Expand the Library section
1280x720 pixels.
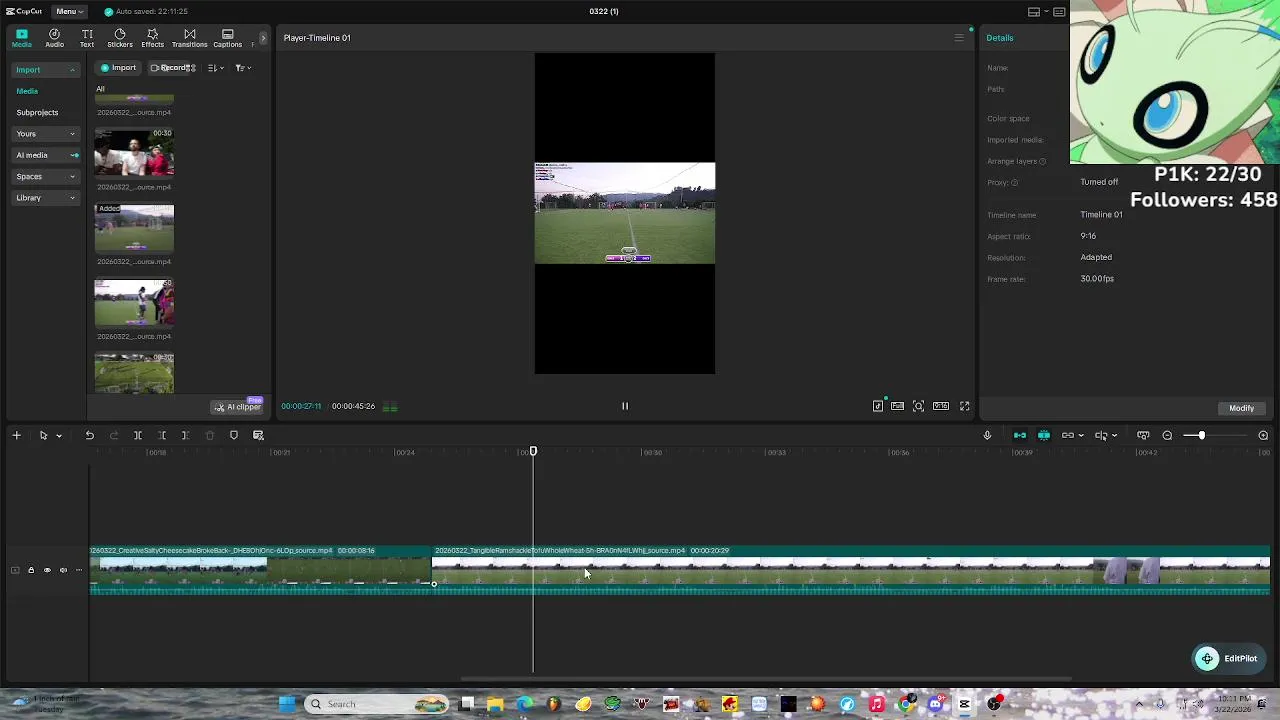[45, 198]
